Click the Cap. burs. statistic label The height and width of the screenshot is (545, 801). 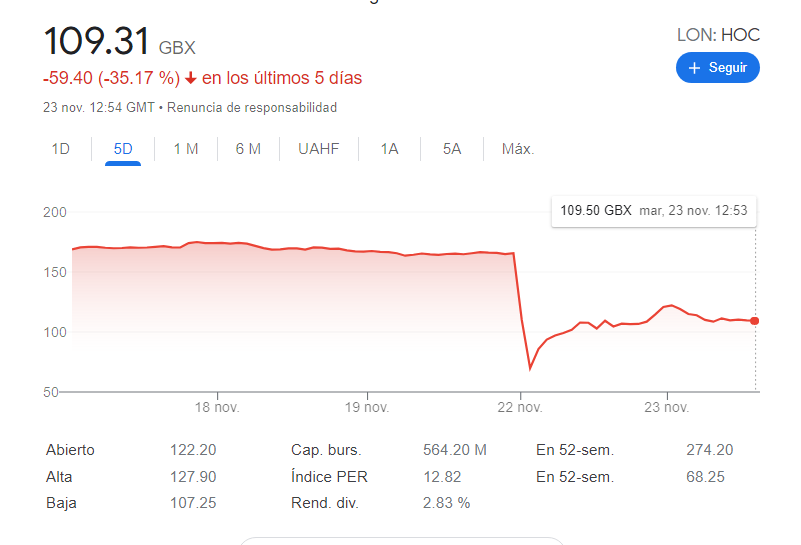326,450
